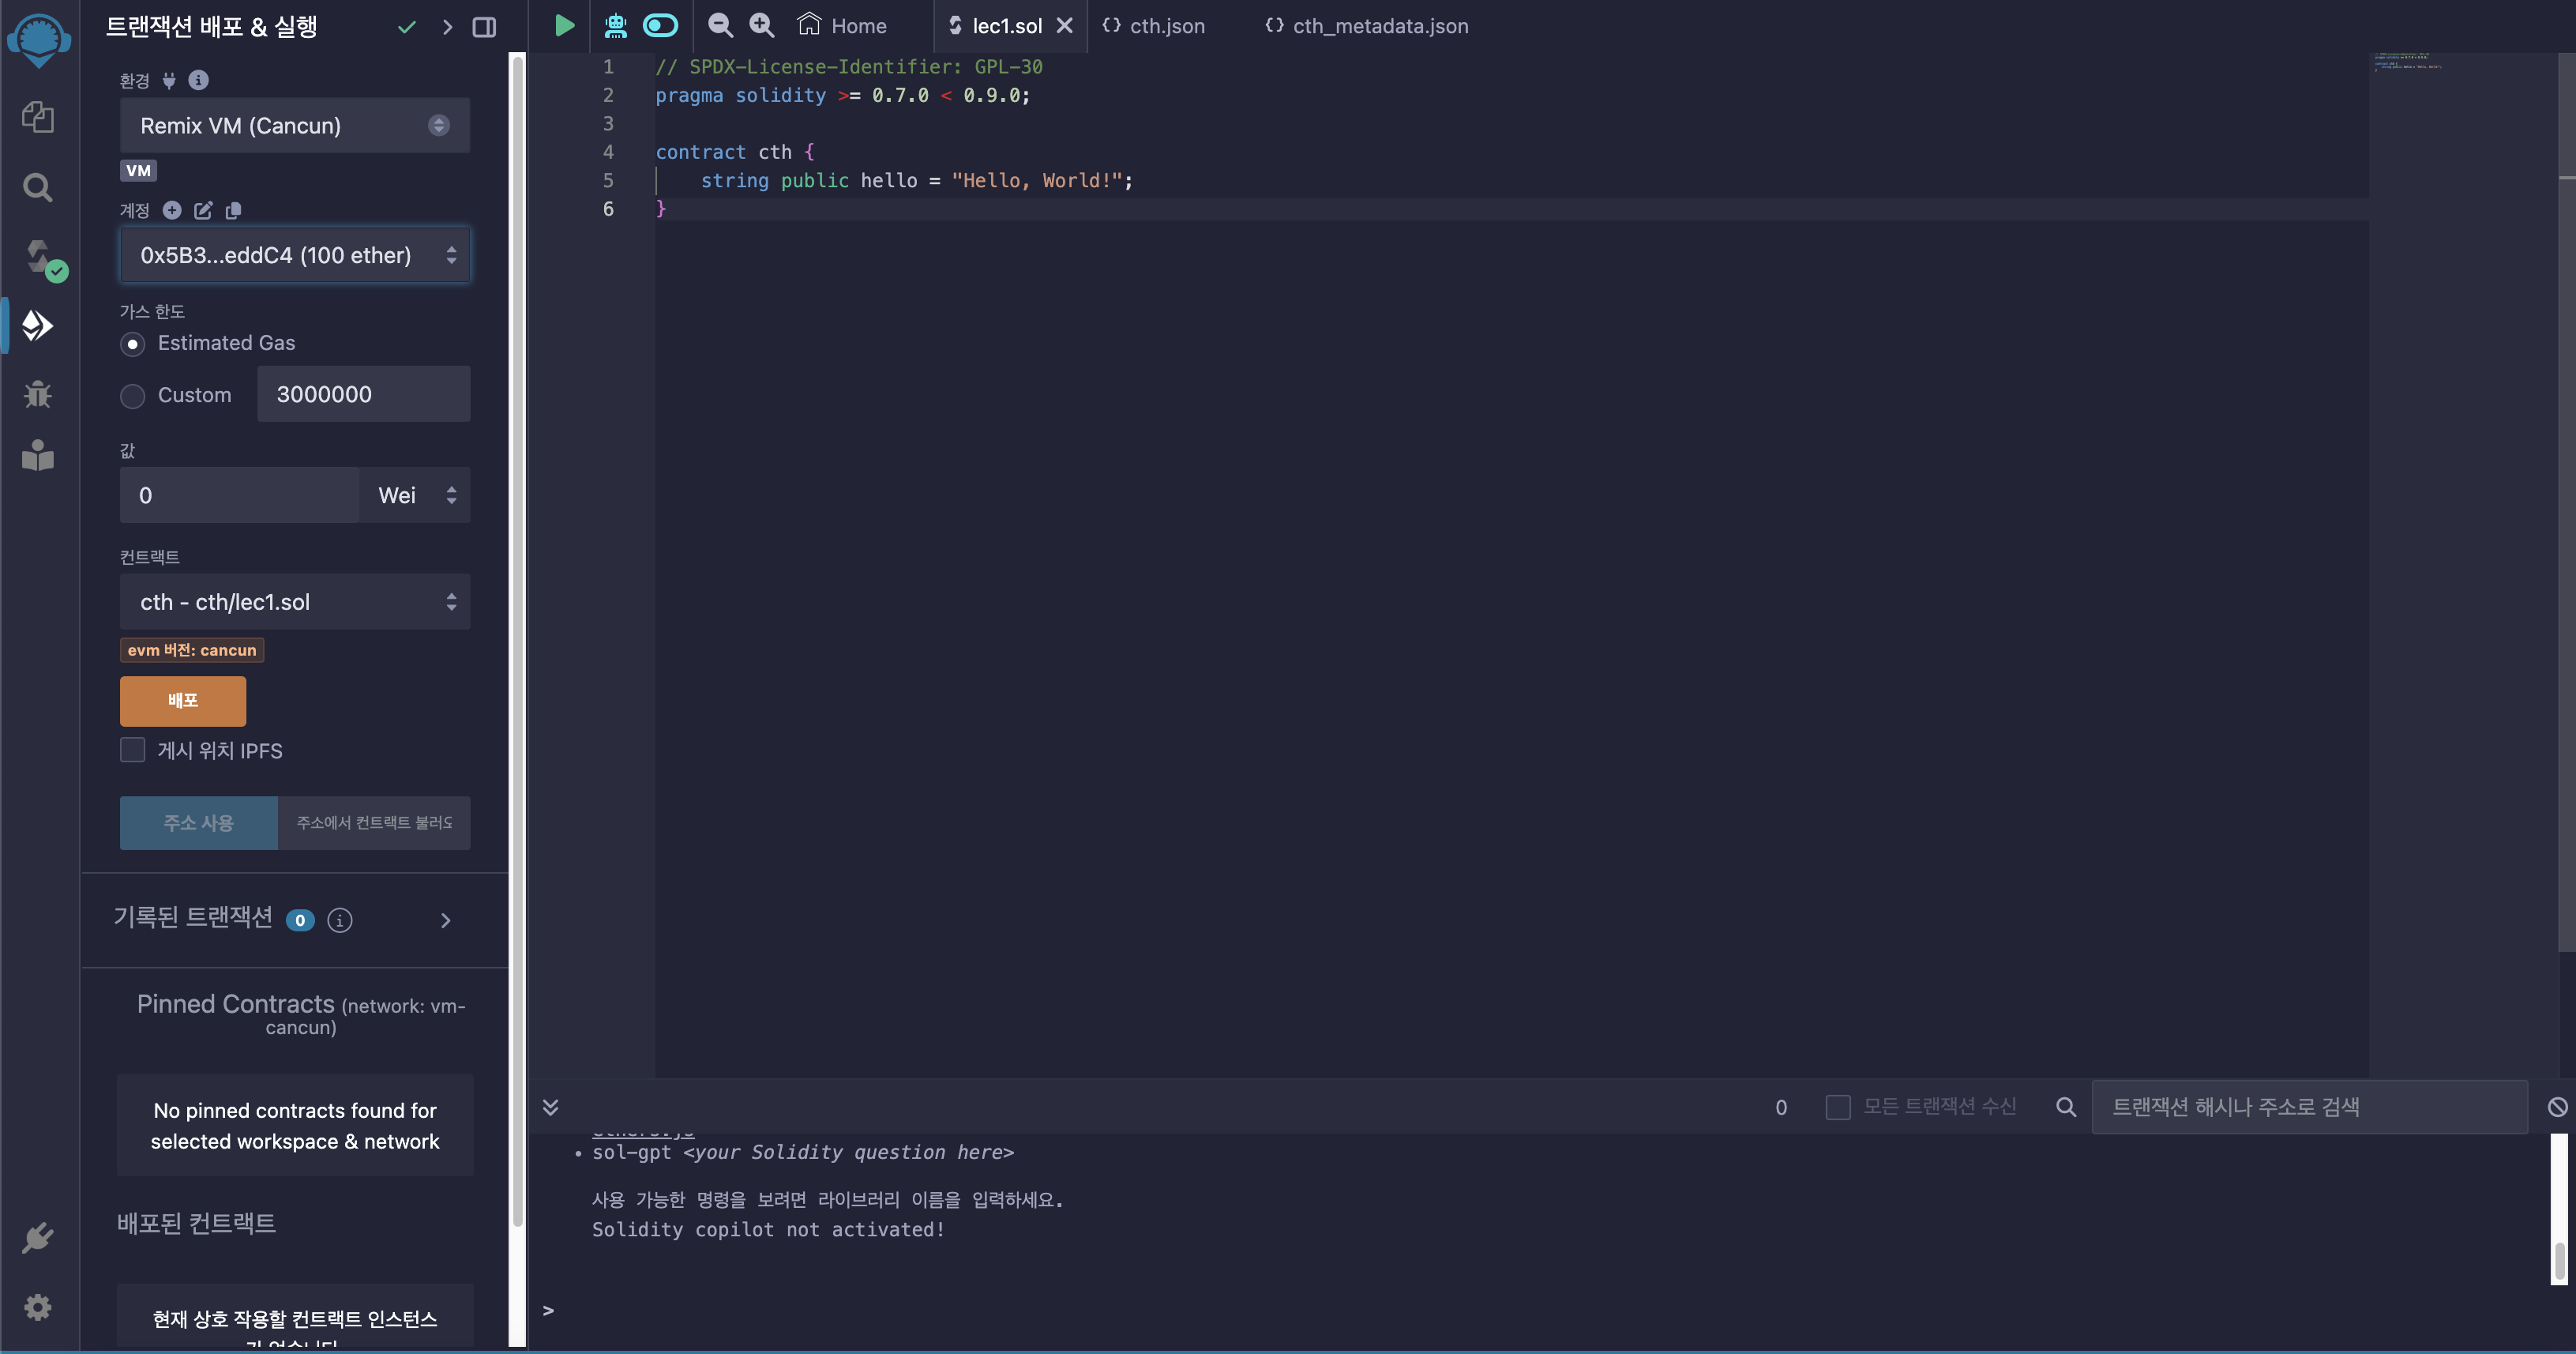Screen dimensions: 2576x1354
Task: Open Plugin Manager plug icon in sidebar
Action: 38,1238
